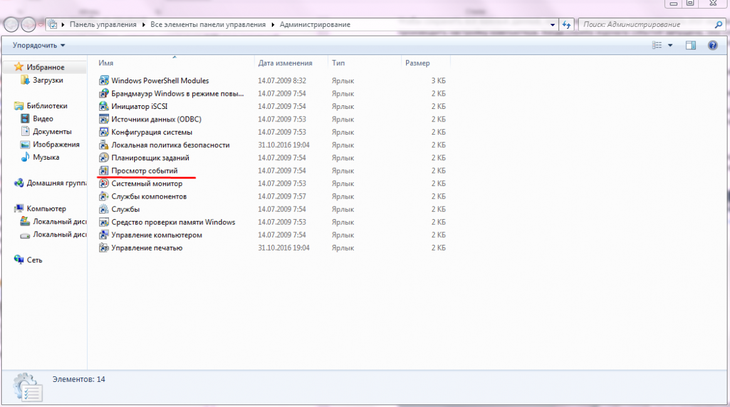The image size is (730, 407).
Task: Sort by the Дата изменения column header
Action: (x=291, y=63)
